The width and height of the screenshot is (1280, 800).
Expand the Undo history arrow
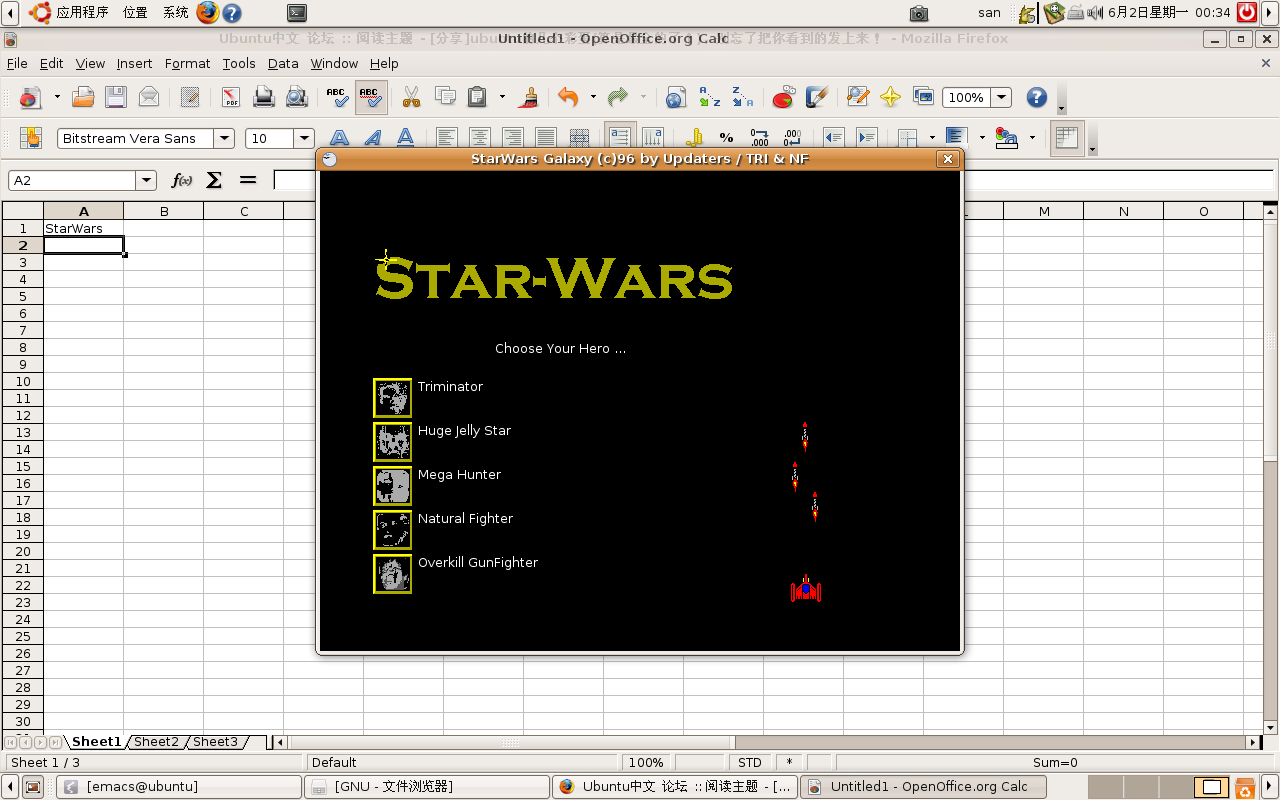593,97
